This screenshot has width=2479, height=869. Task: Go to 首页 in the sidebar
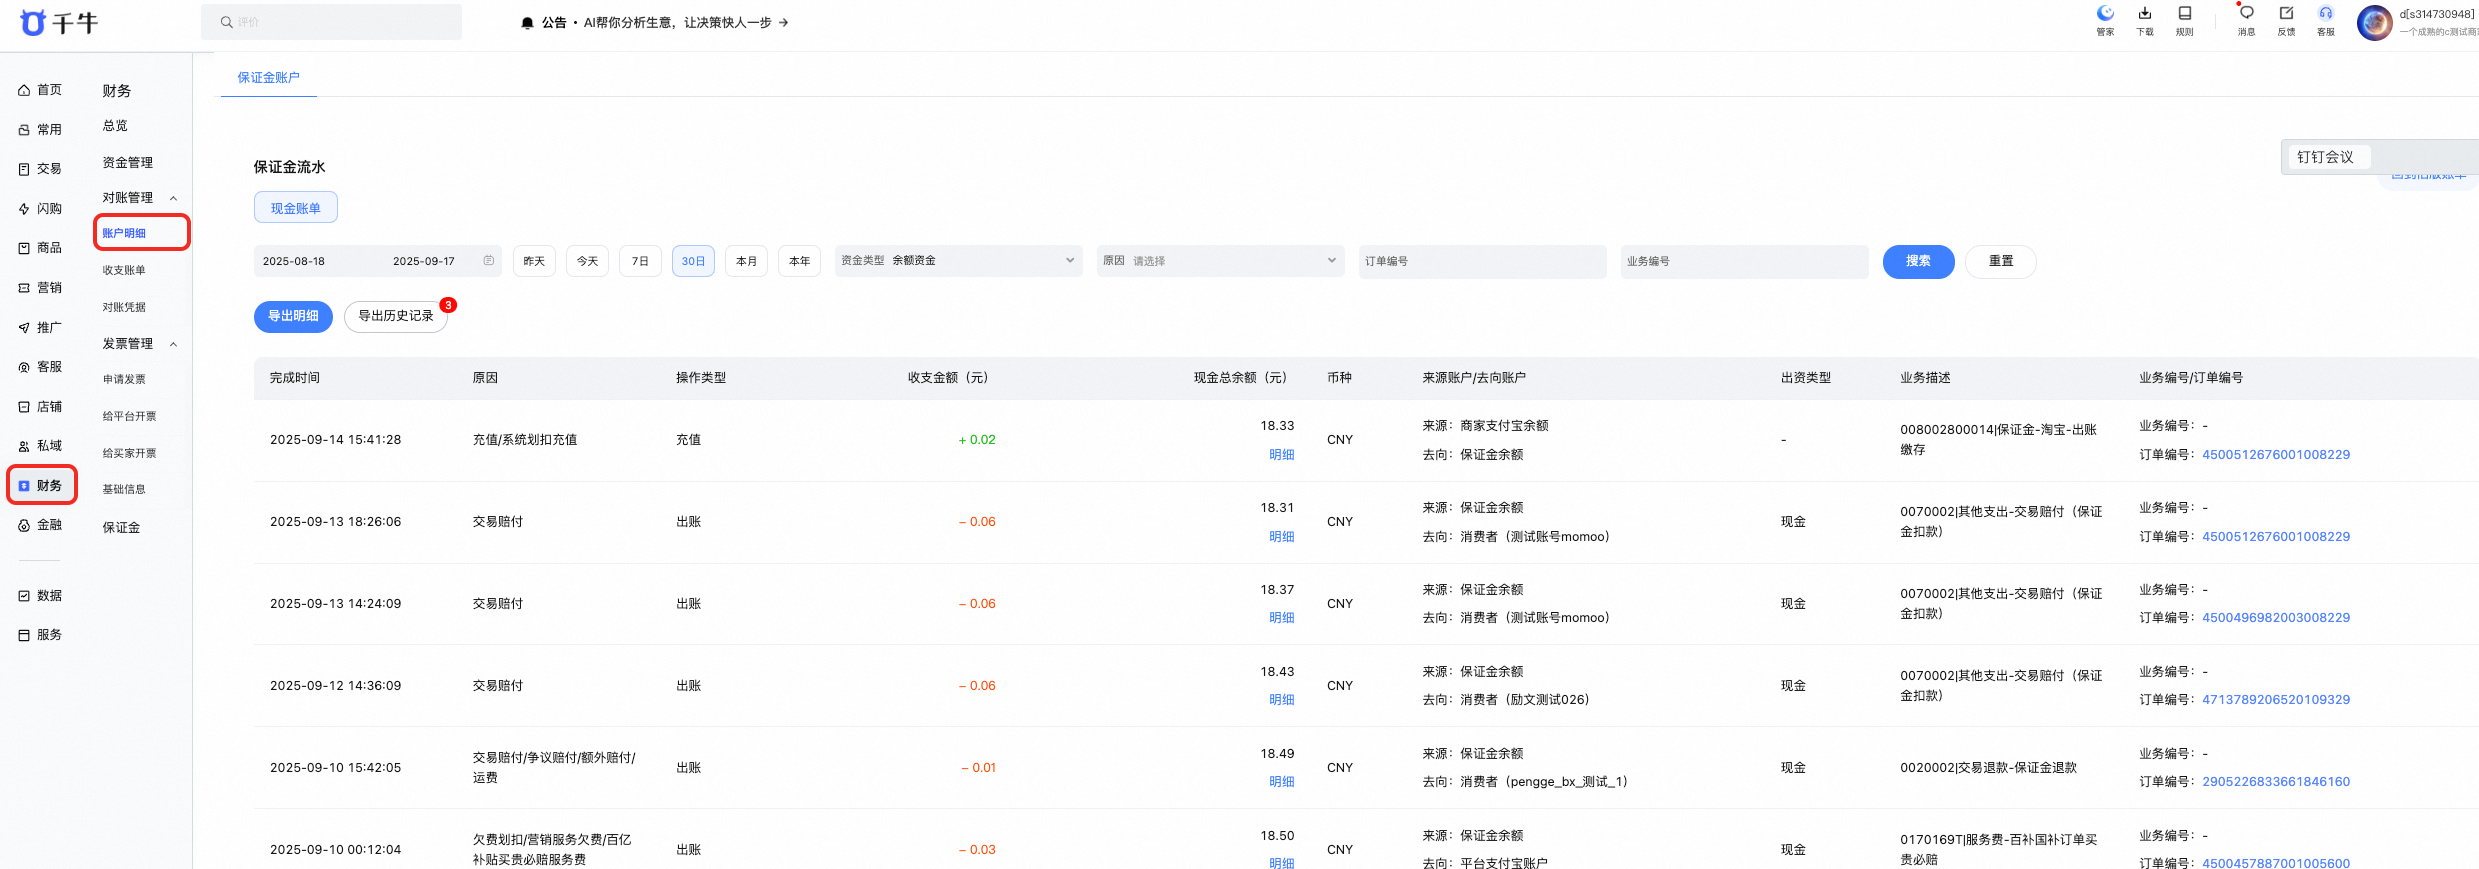[x=40, y=90]
